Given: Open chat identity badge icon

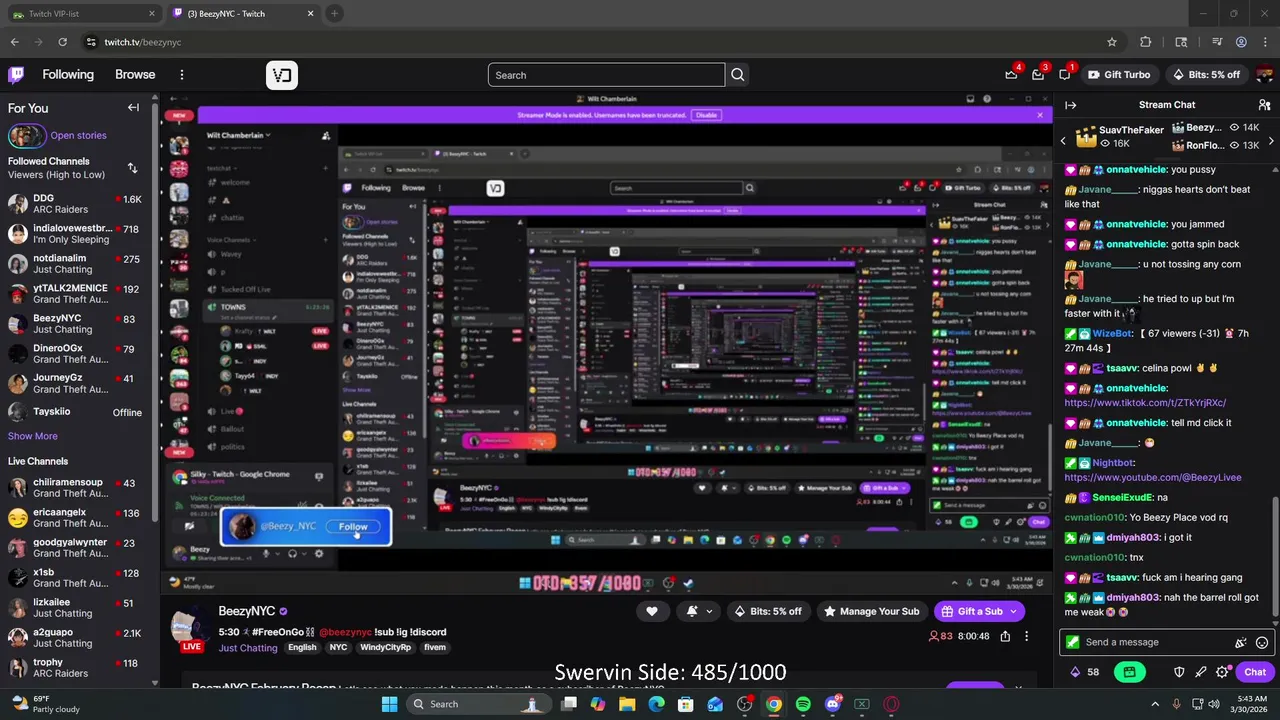Looking at the screenshot, I should [1073, 642].
